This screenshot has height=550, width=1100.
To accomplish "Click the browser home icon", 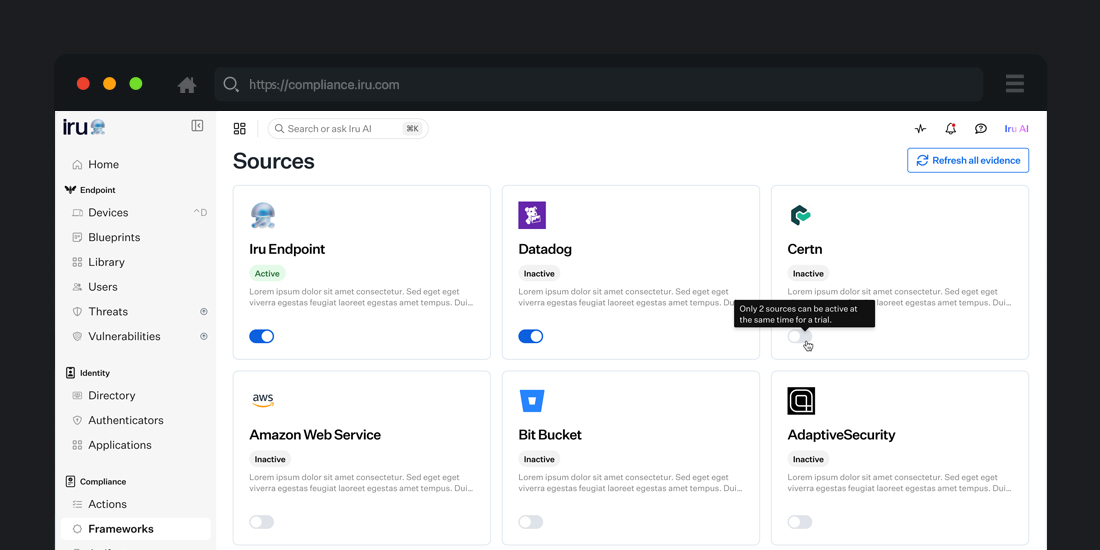I will pyautogui.click(x=187, y=85).
